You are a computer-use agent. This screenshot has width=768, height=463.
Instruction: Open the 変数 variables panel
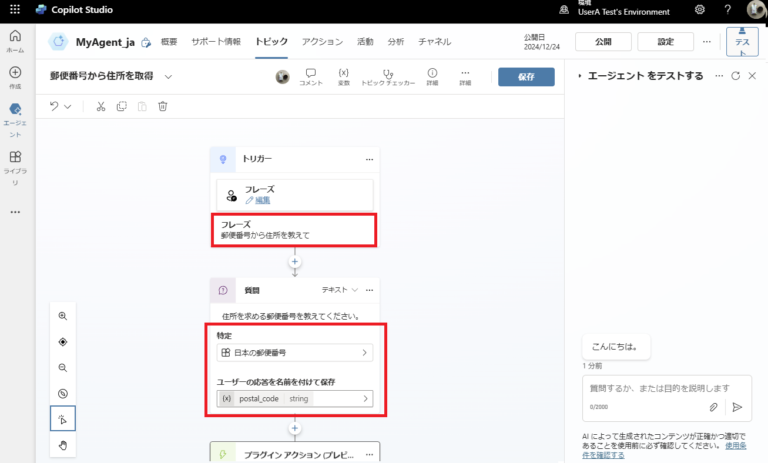click(x=343, y=77)
